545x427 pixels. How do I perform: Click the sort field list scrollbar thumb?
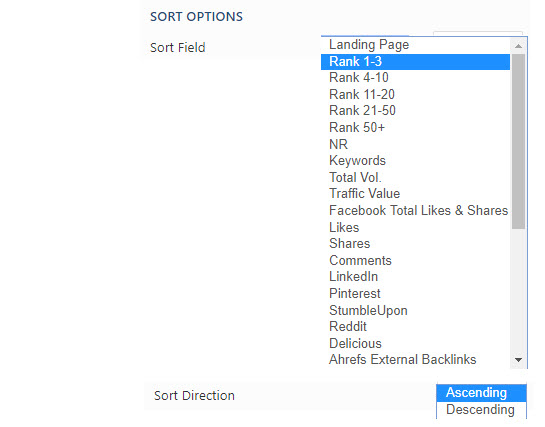(518, 141)
